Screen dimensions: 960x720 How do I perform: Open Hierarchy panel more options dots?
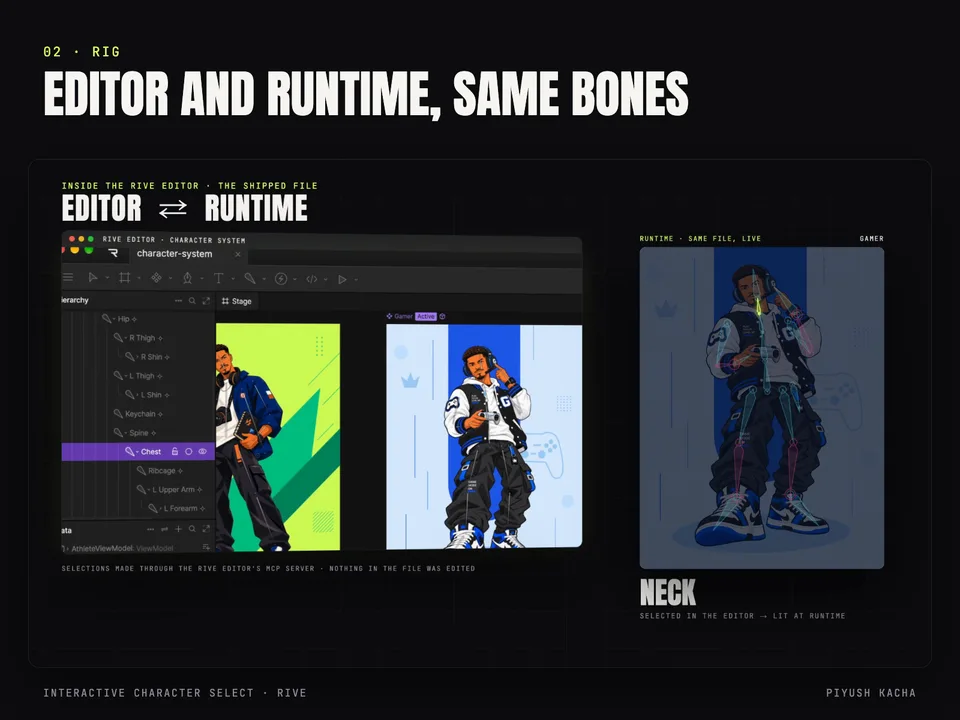(178, 301)
